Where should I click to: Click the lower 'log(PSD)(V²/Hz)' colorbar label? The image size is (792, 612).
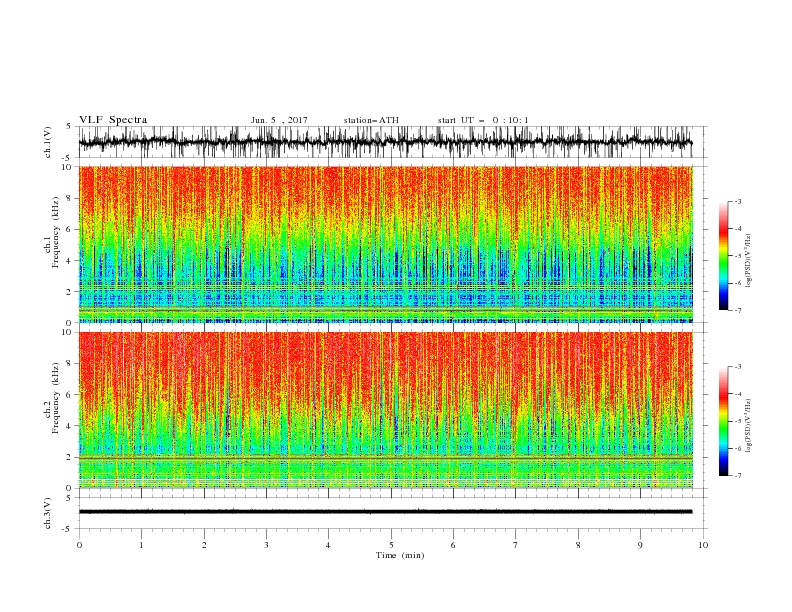748,425
